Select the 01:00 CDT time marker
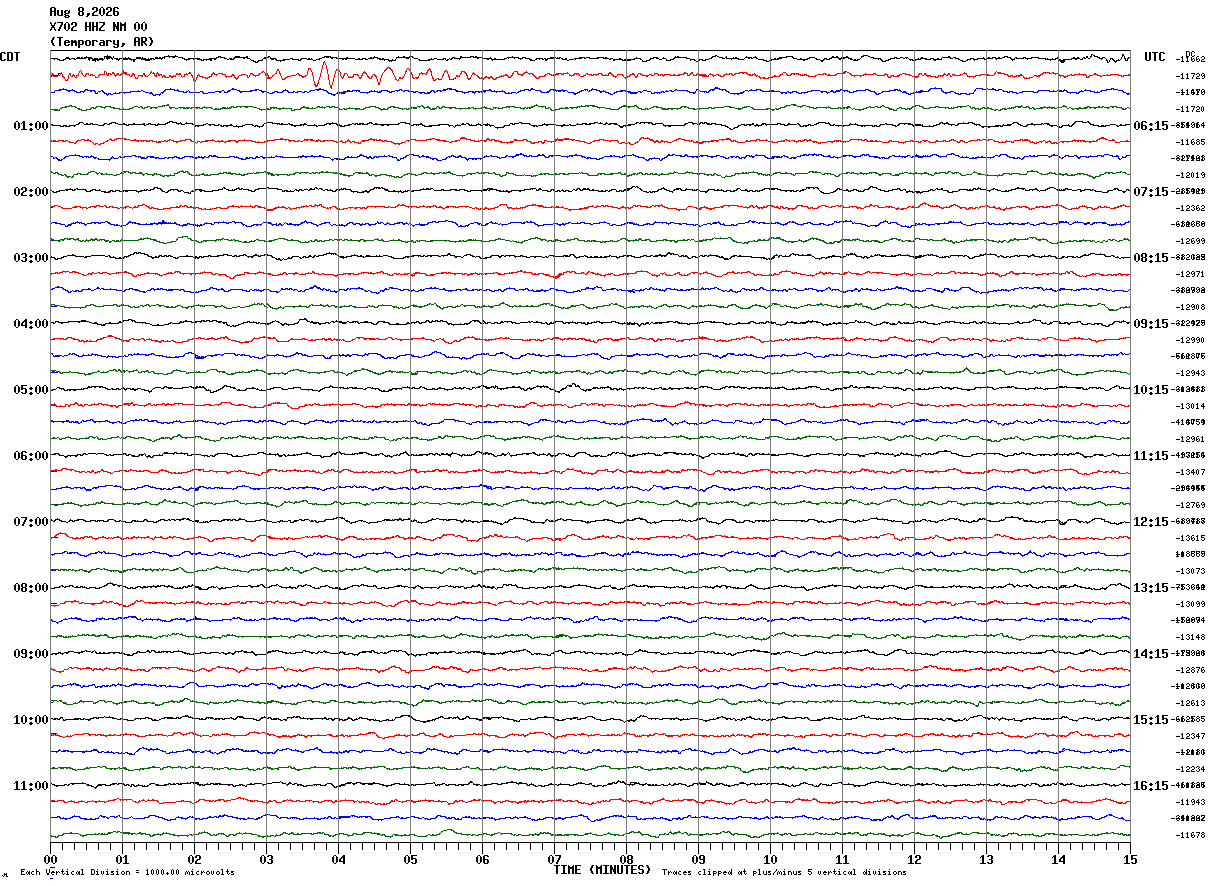The image size is (1210, 886). pos(31,126)
